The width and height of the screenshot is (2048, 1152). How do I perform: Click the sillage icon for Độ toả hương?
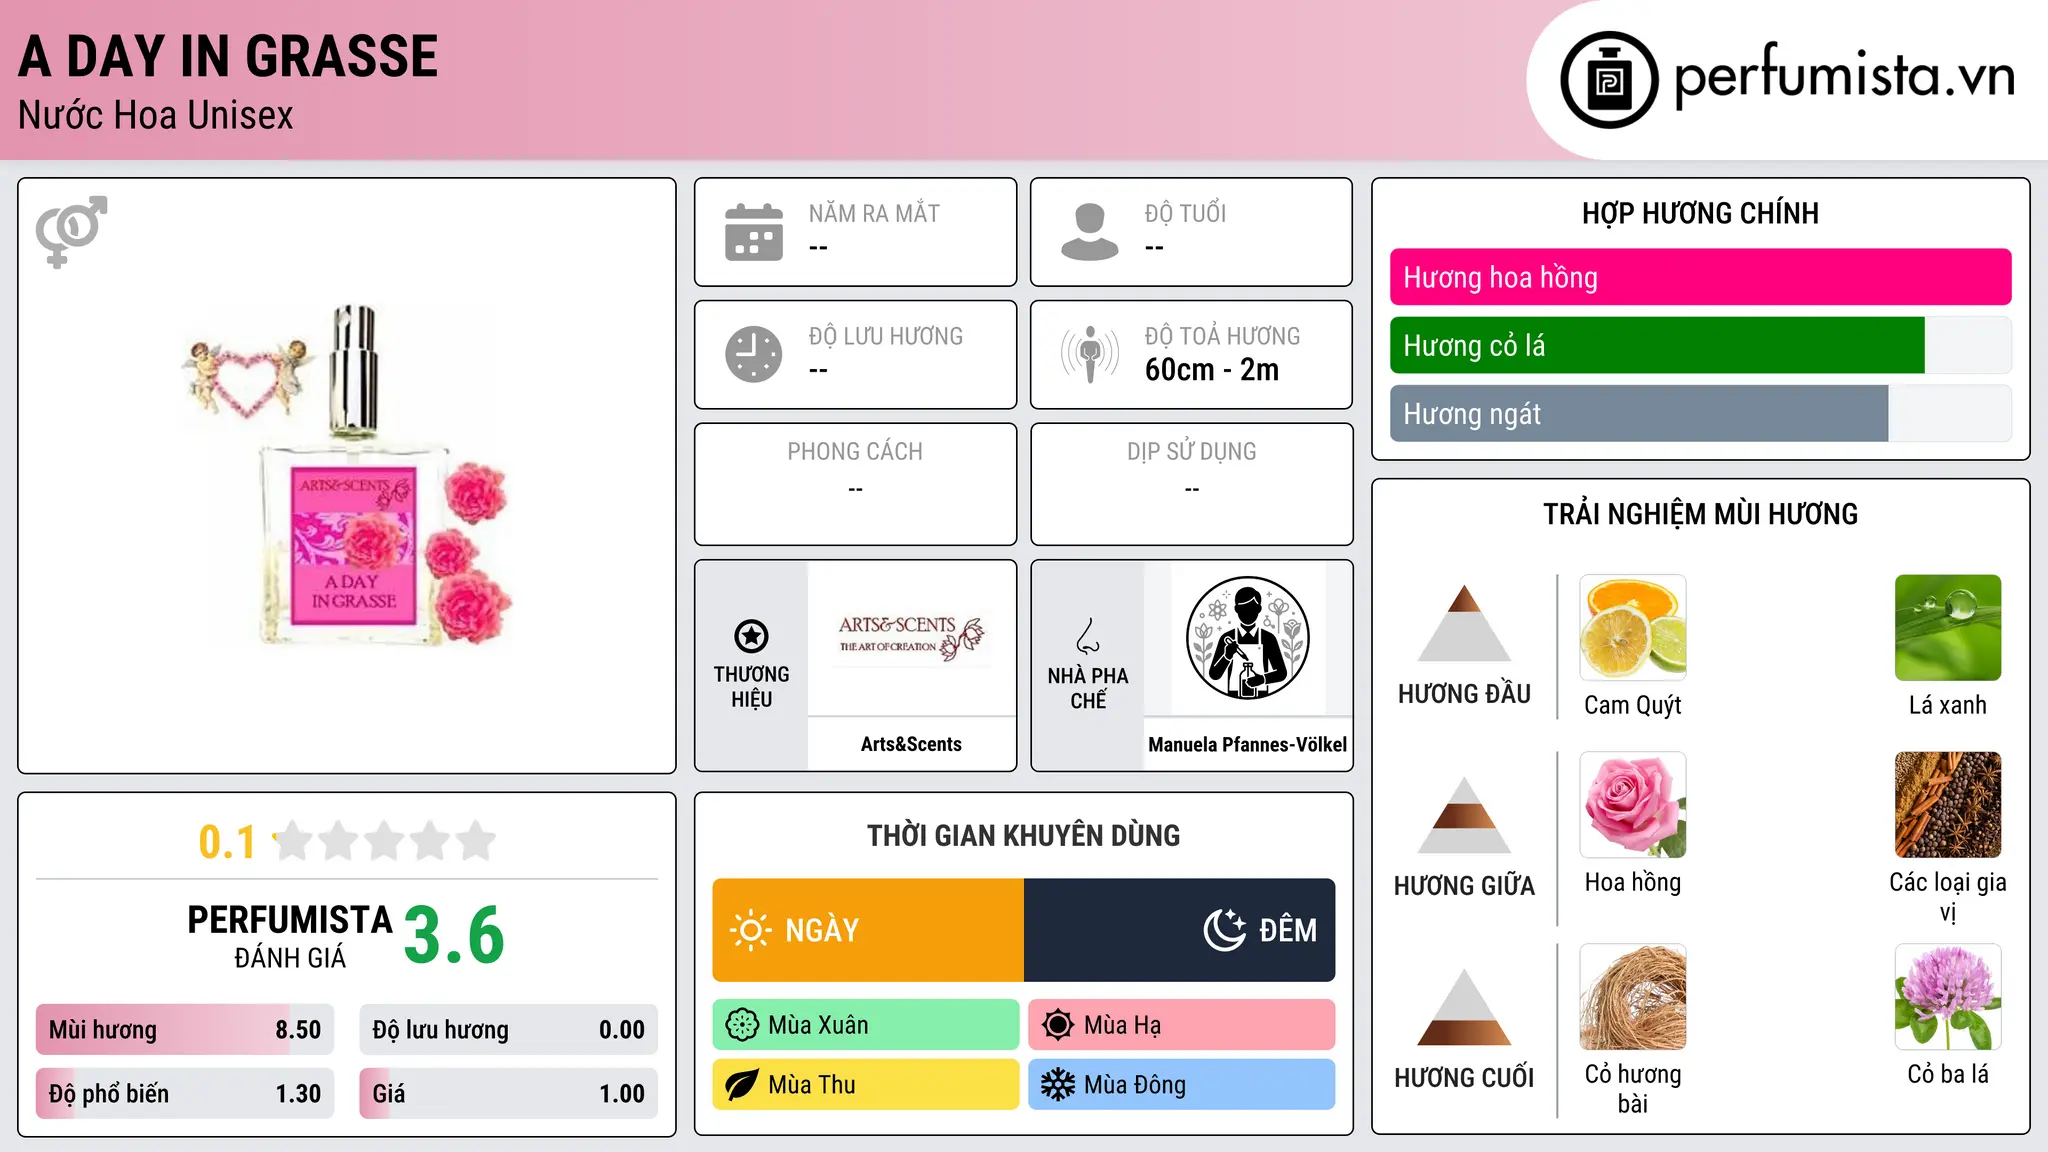click(x=1090, y=354)
